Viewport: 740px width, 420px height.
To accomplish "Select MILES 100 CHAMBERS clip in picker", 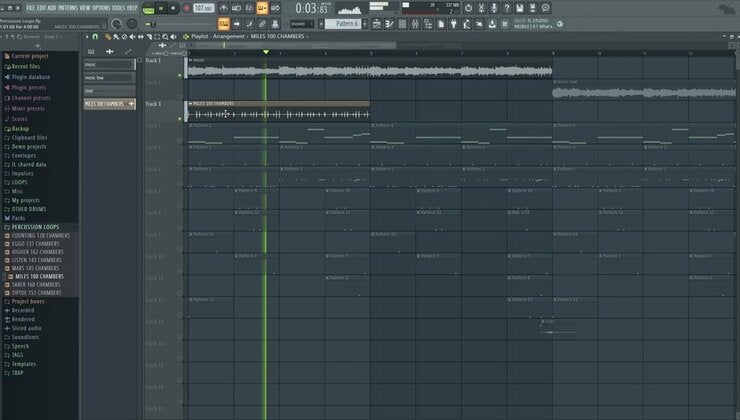I will tap(105, 103).
